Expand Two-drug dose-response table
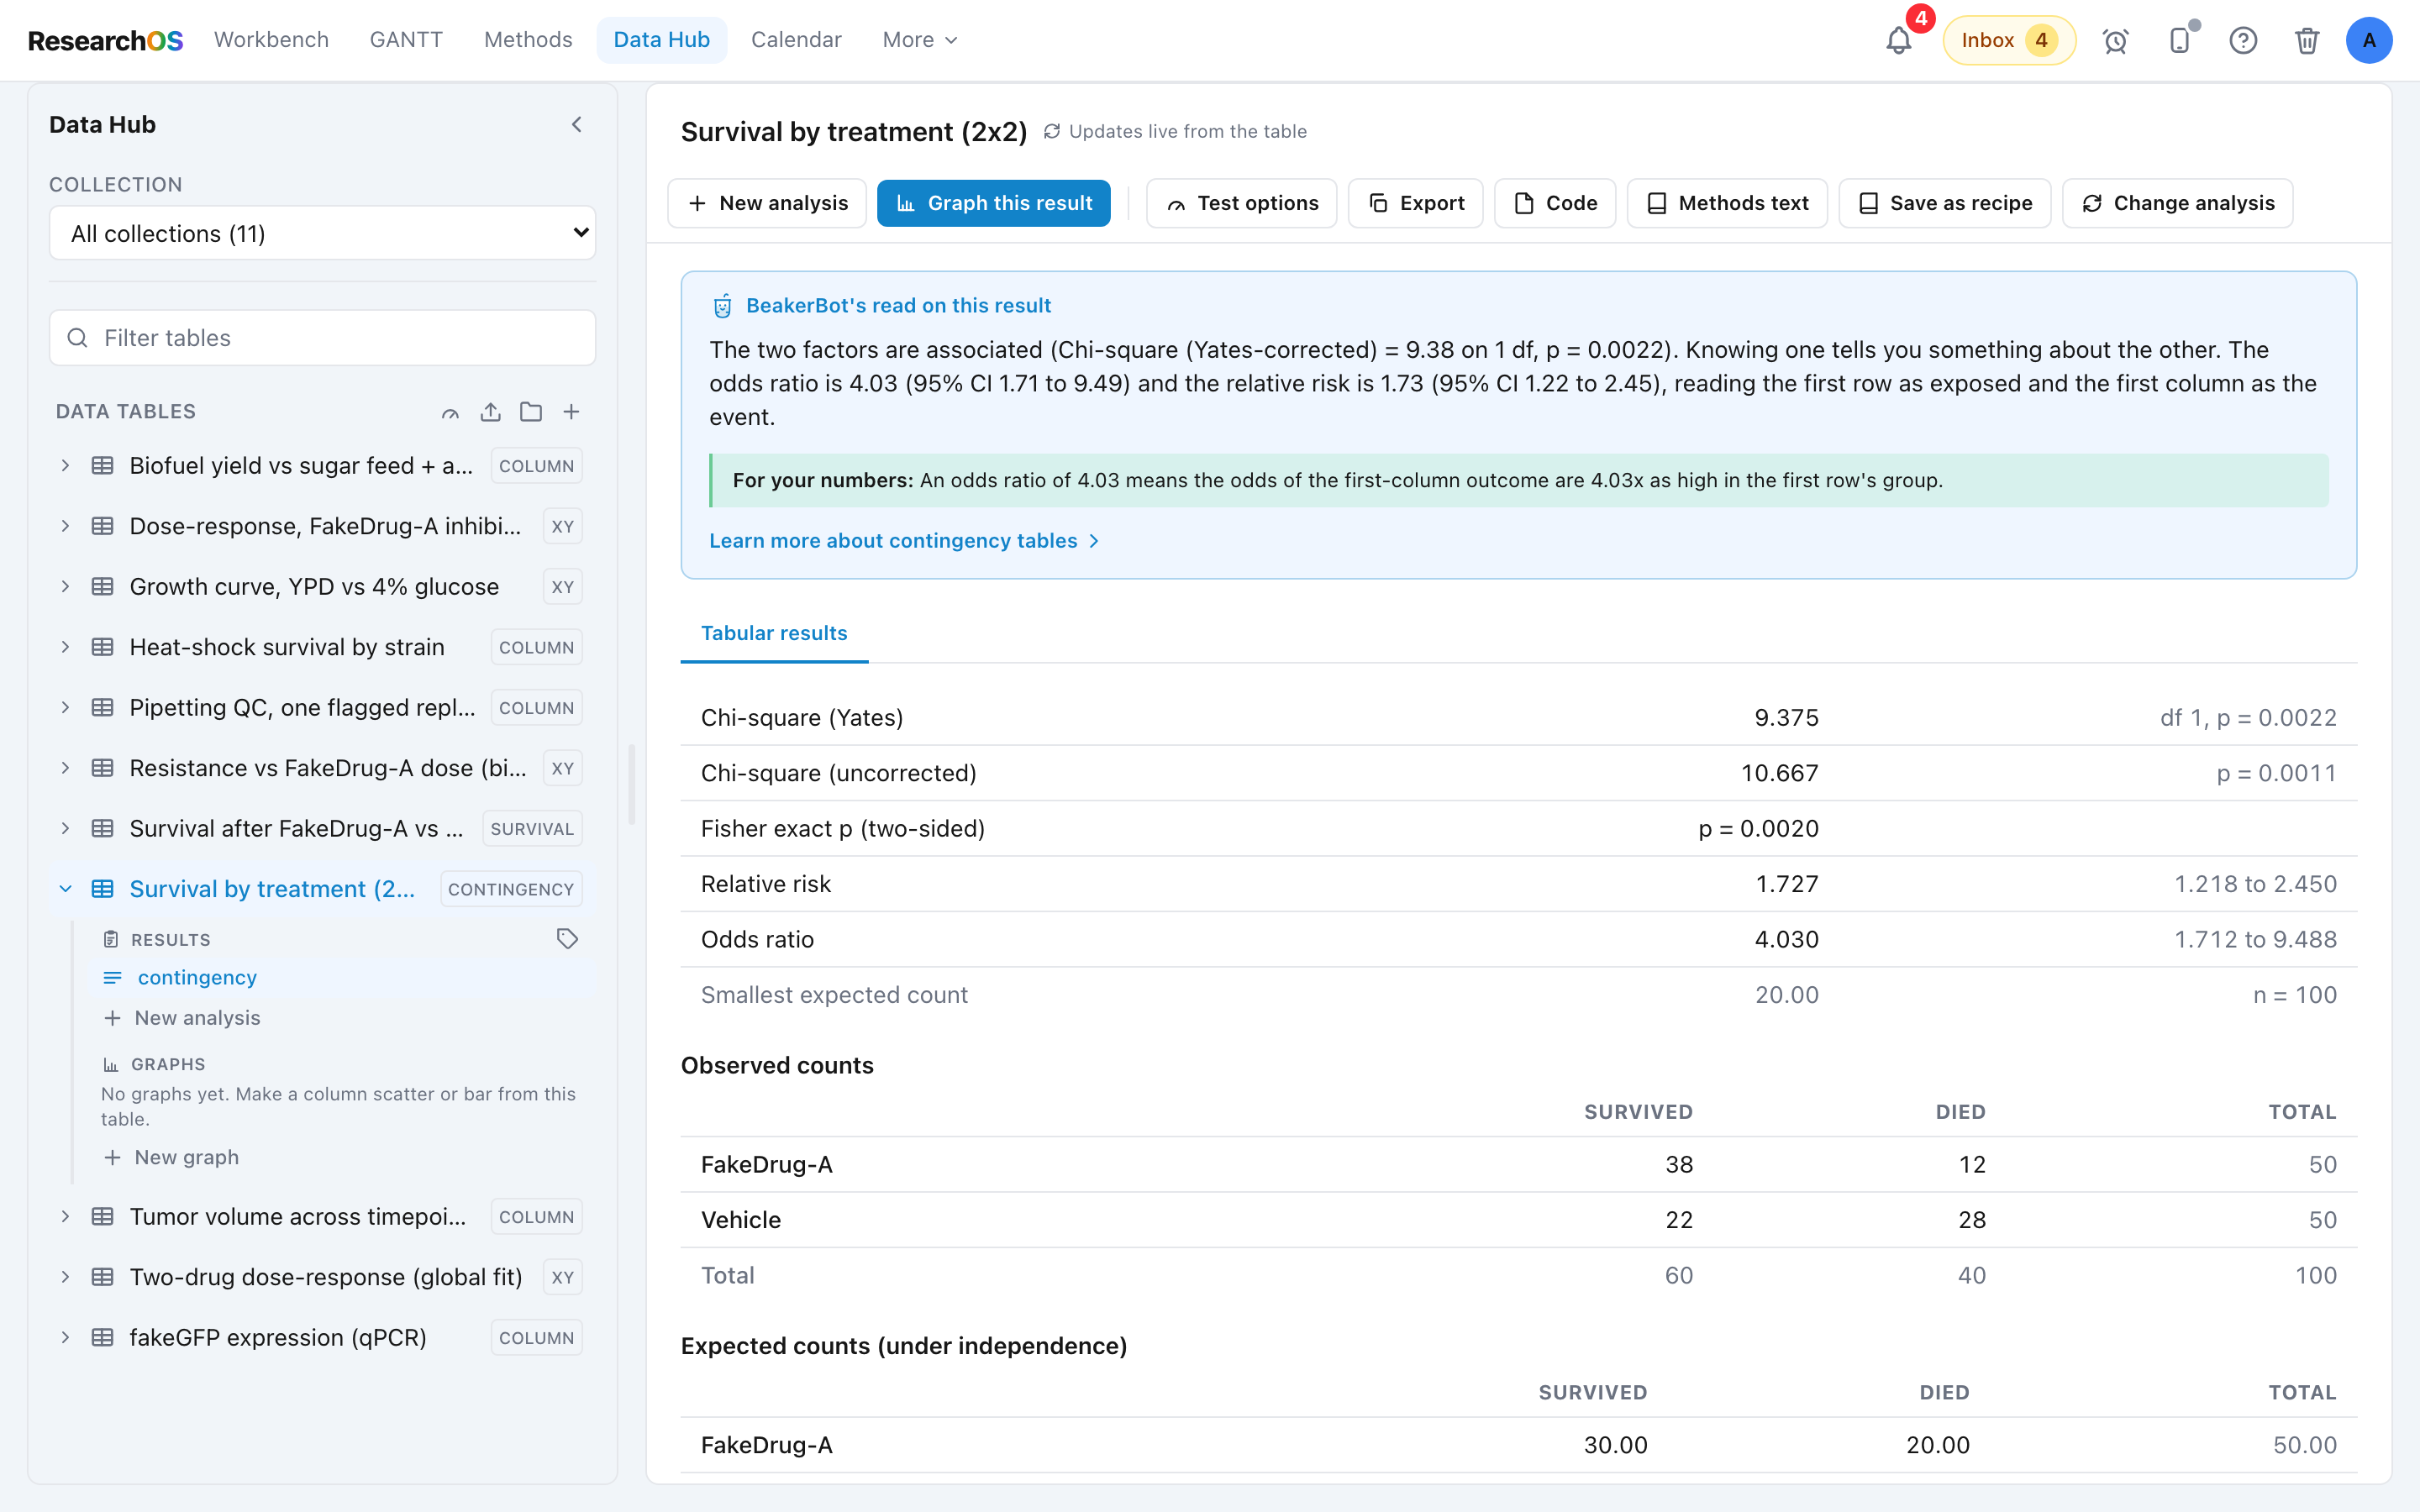Viewport: 2420px width, 1512px height. pos(65,1277)
